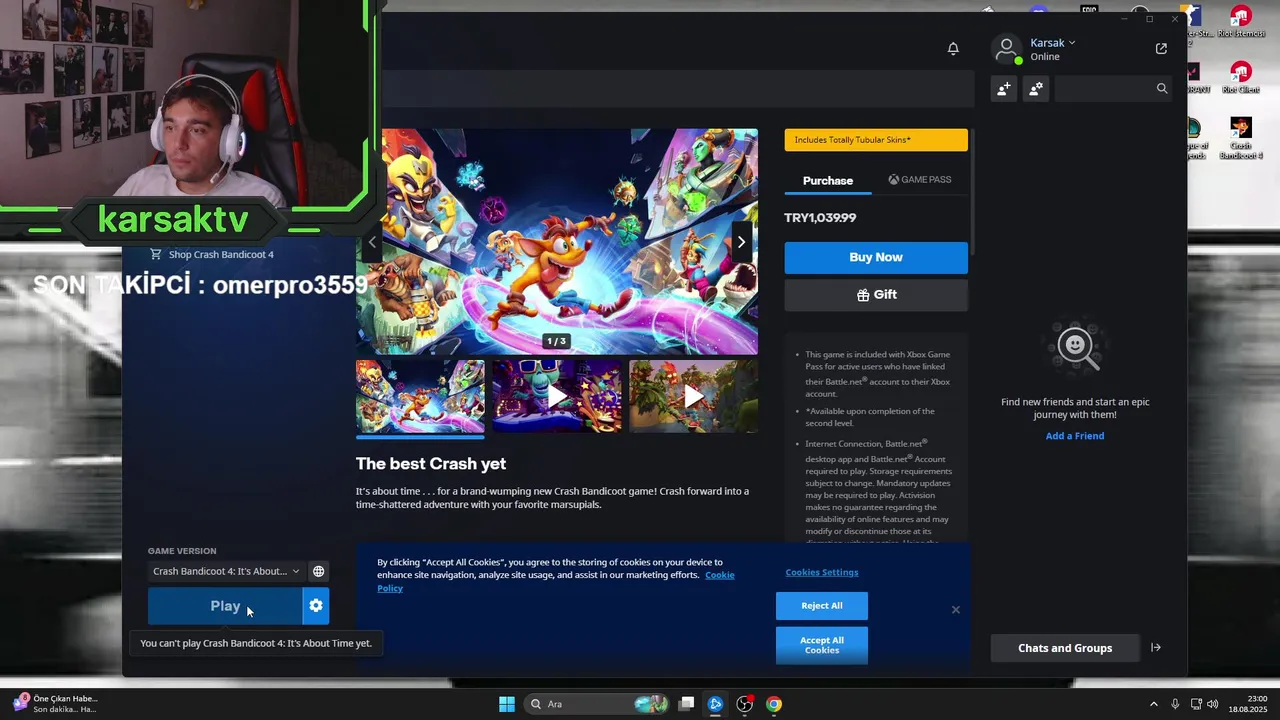
Task: Click the taskbar search box Ara
Action: tap(595, 704)
